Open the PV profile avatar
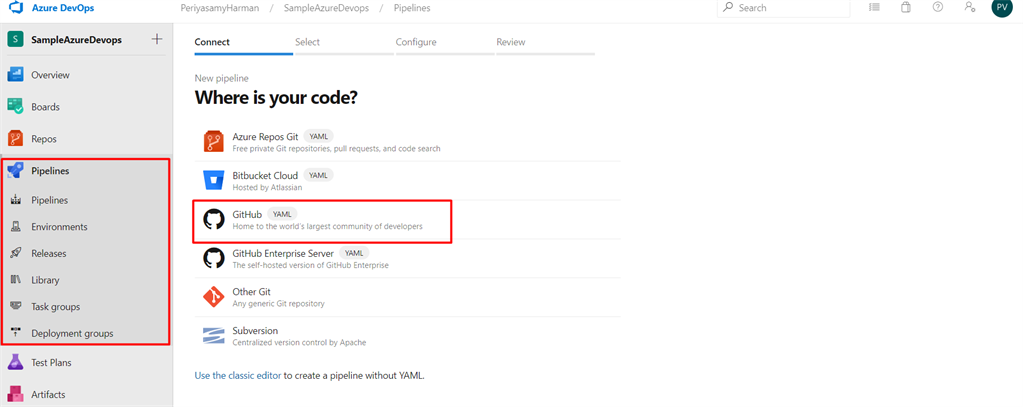This screenshot has width=1023, height=407. 1001,7
